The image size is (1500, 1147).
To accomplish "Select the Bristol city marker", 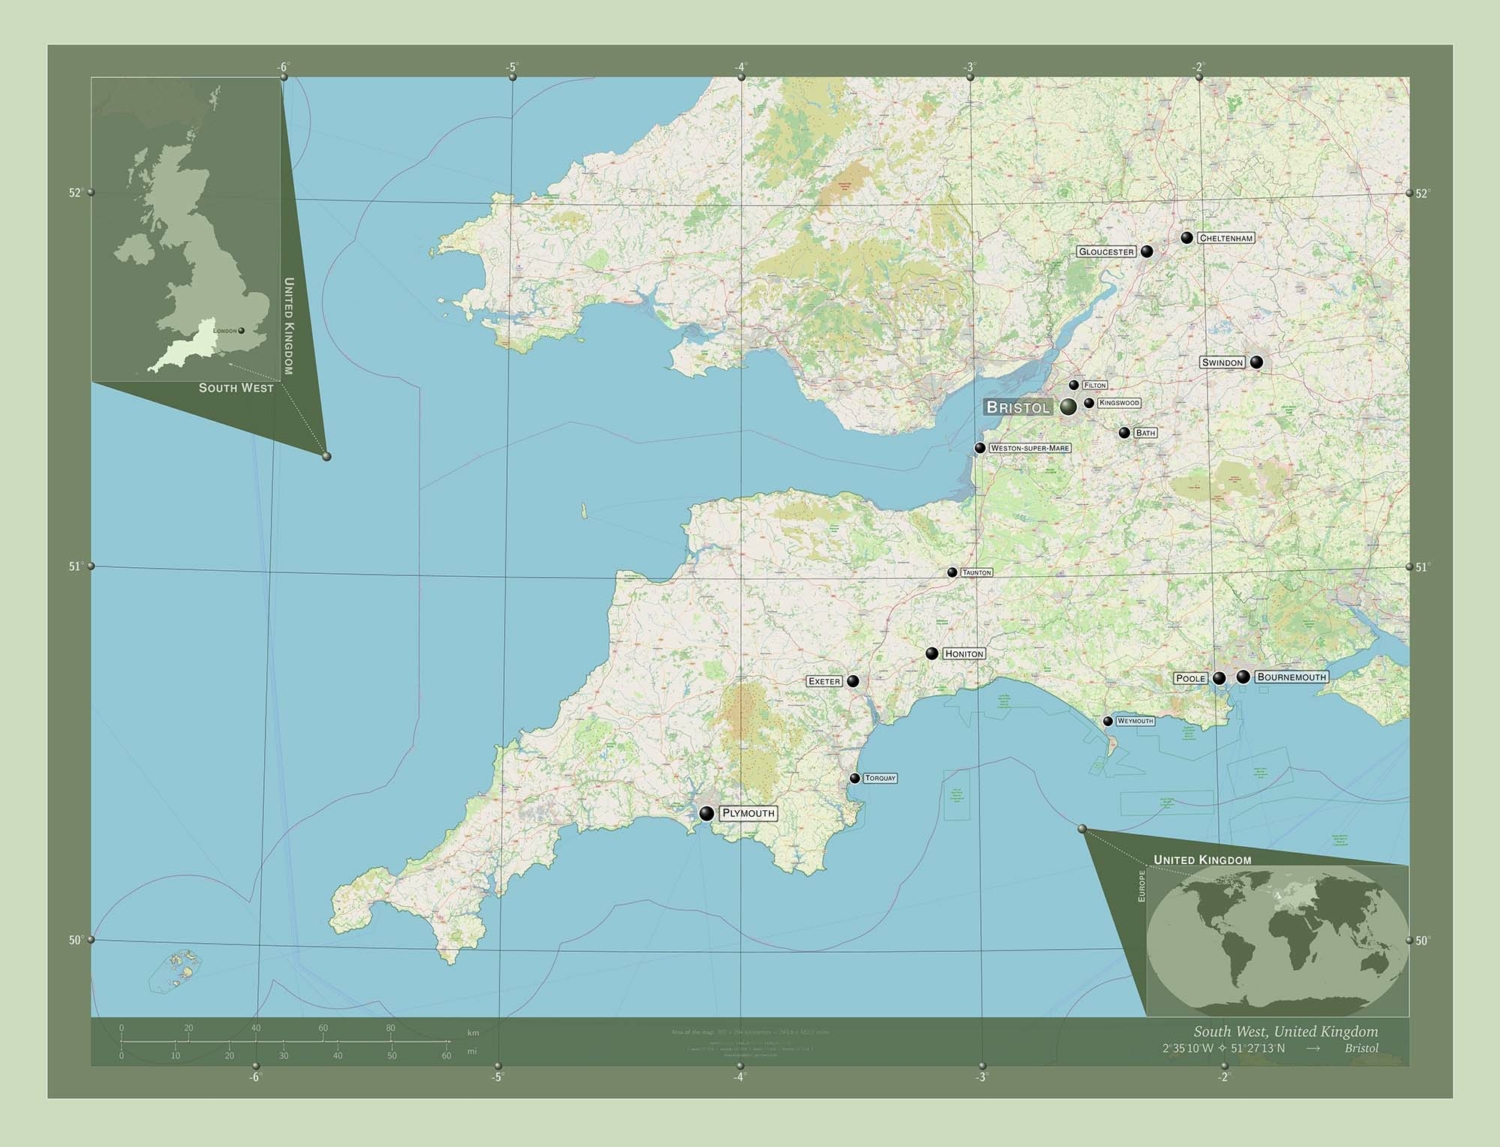I will (1068, 405).
